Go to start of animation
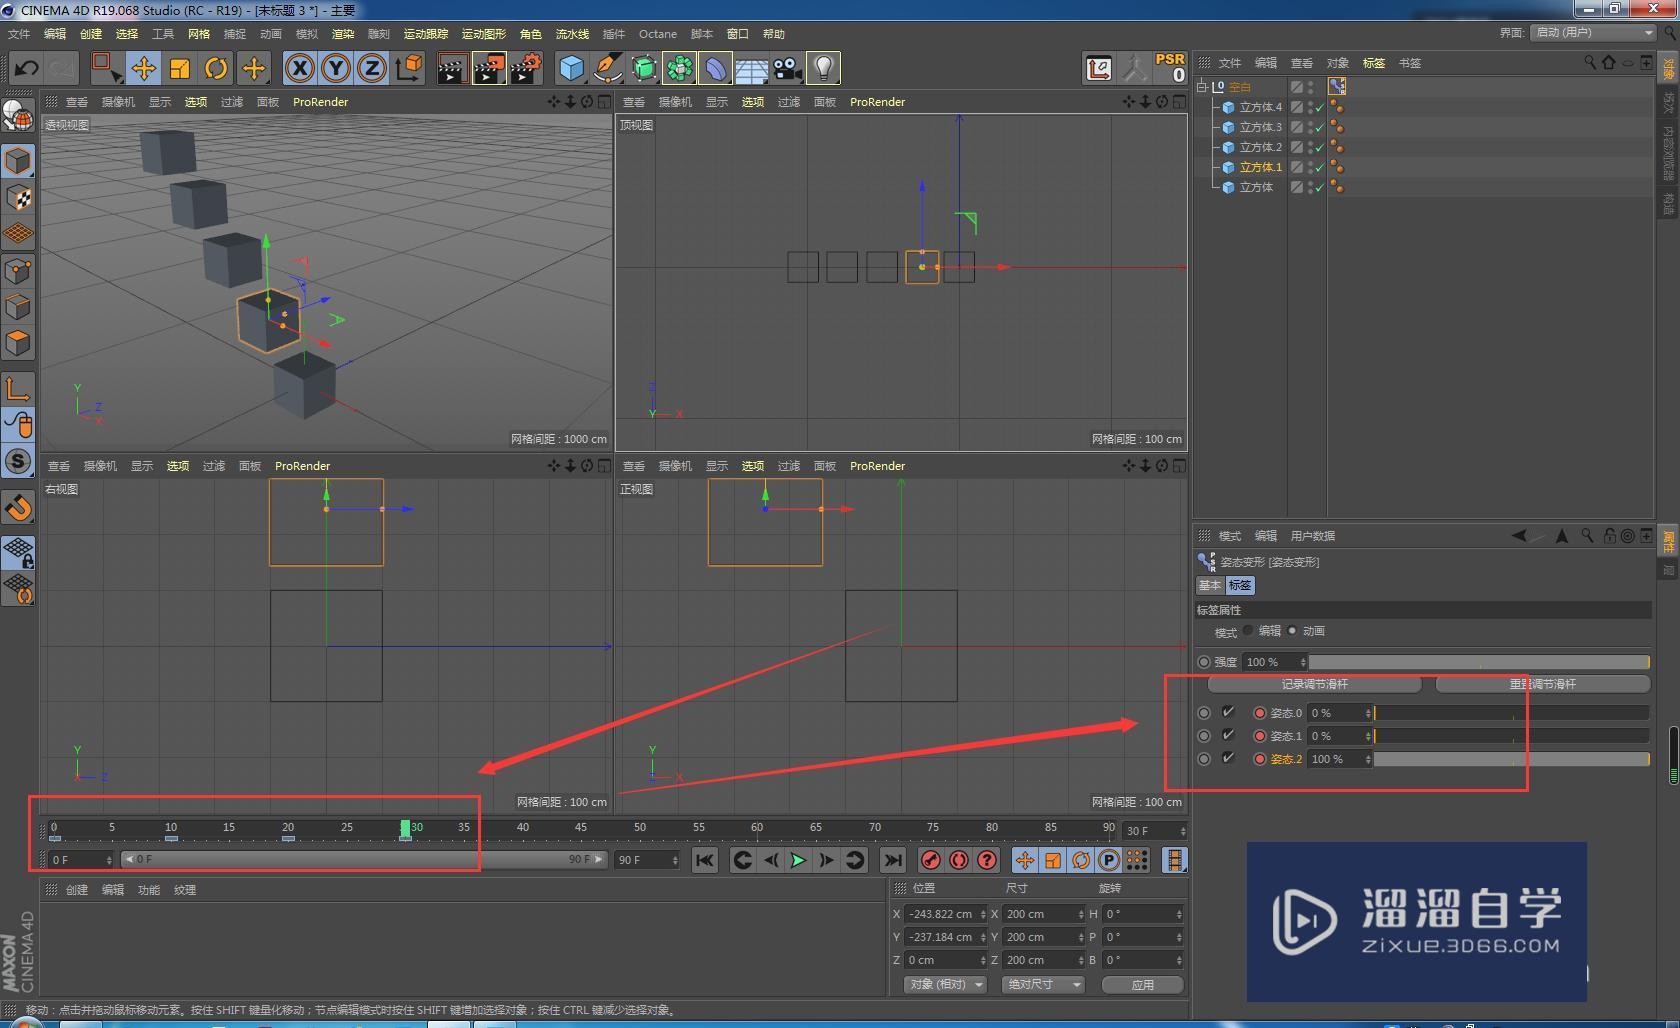This screenshot has width=1680, height=1028. click(705, 860)
